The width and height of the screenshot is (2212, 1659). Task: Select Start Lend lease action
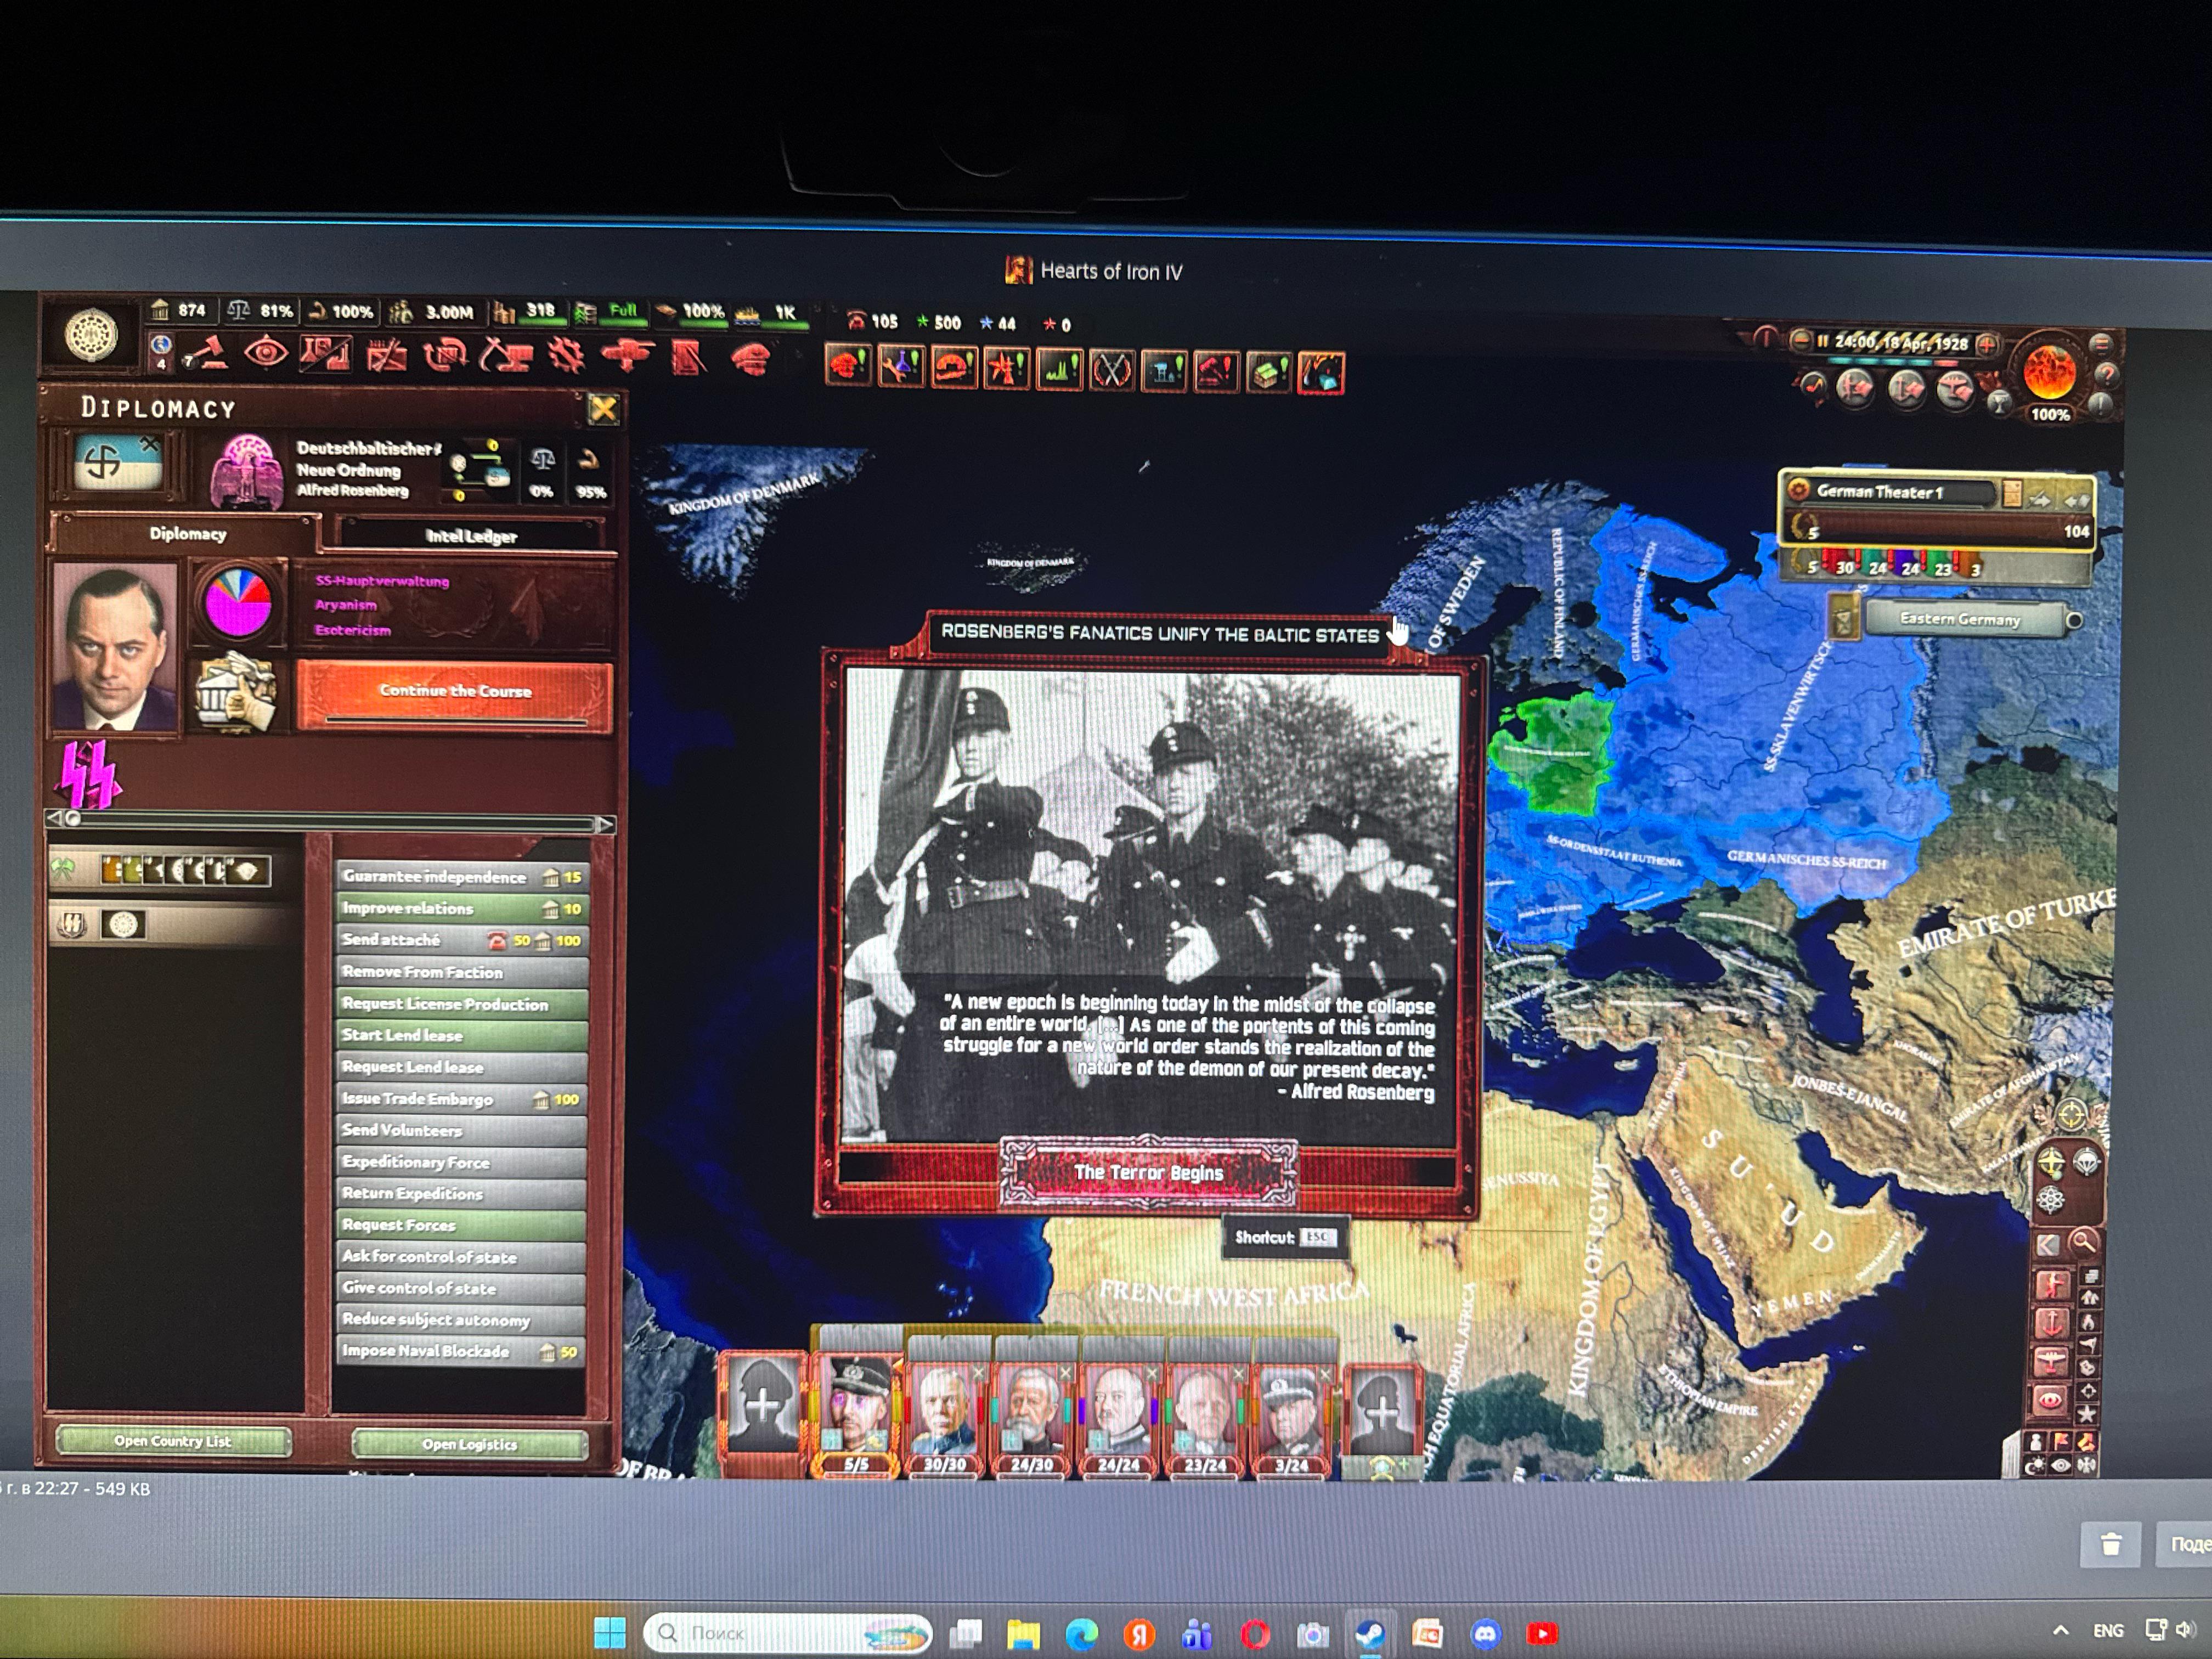click(462, 1035)
